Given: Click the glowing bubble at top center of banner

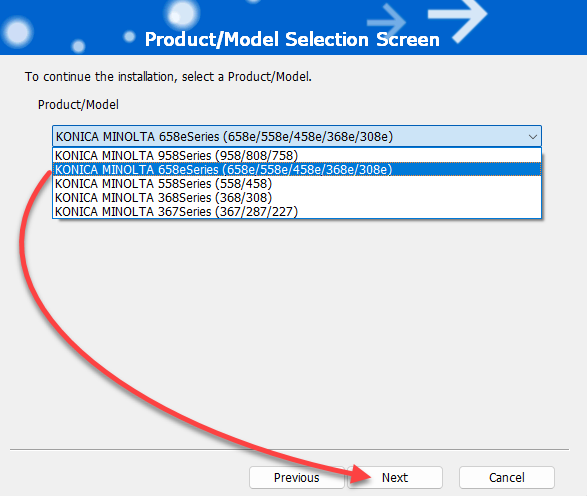Looking at the screenshot, I should (x=182, y=14).
